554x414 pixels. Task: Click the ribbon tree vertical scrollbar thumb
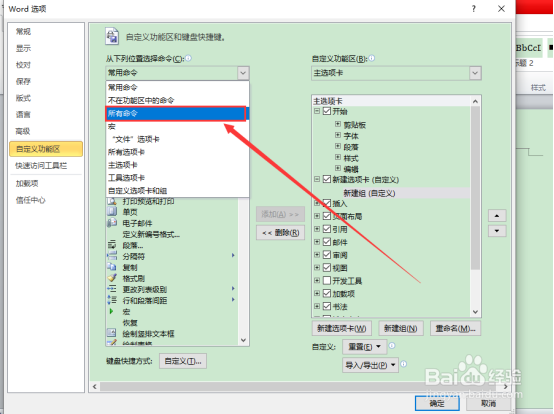pos(475,188)
